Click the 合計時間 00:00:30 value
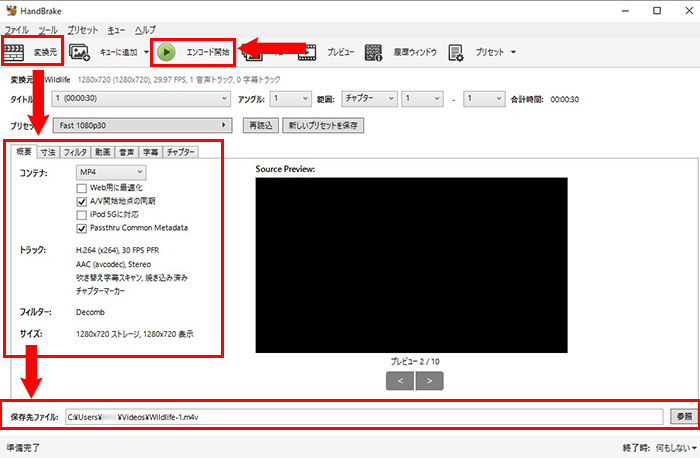 pyautogui.click(x=565, y=99)
